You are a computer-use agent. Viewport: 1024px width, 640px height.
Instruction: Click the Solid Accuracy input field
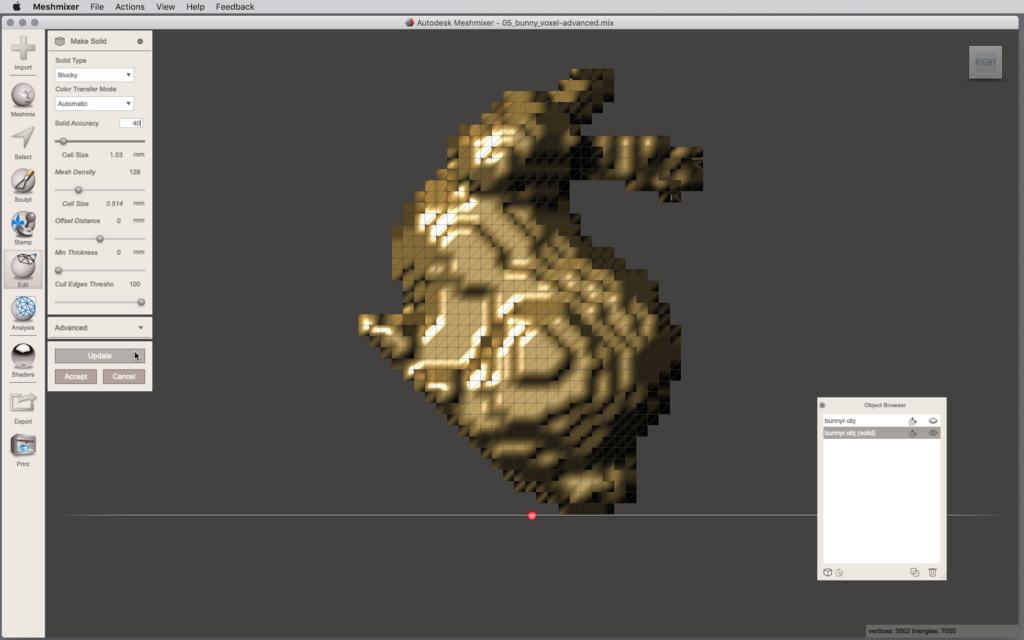pos(131,123)
